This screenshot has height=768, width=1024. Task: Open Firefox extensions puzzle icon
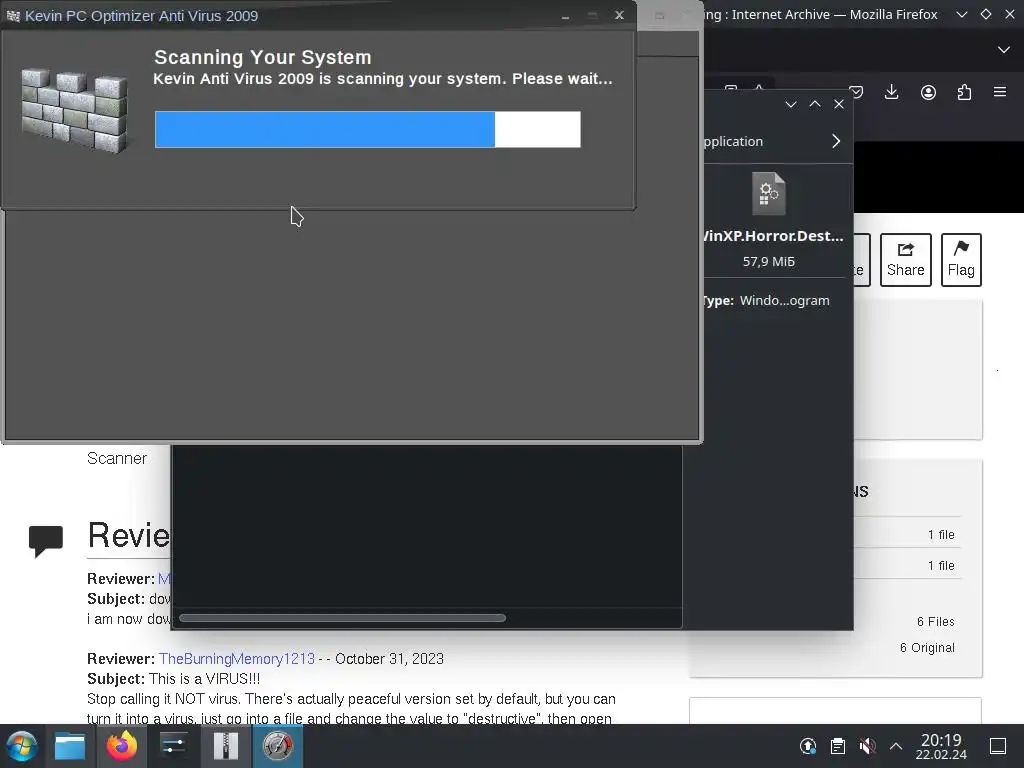965,92
